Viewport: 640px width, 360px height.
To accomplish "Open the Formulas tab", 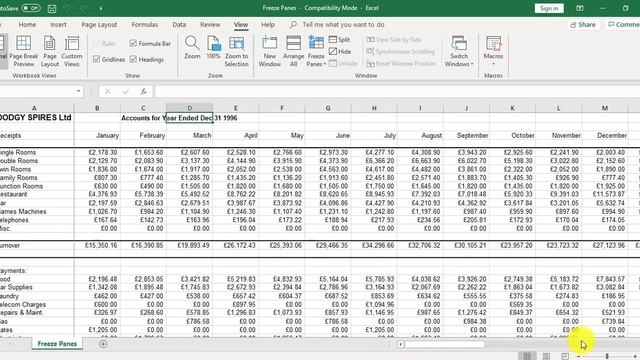I will pos(144,25).
